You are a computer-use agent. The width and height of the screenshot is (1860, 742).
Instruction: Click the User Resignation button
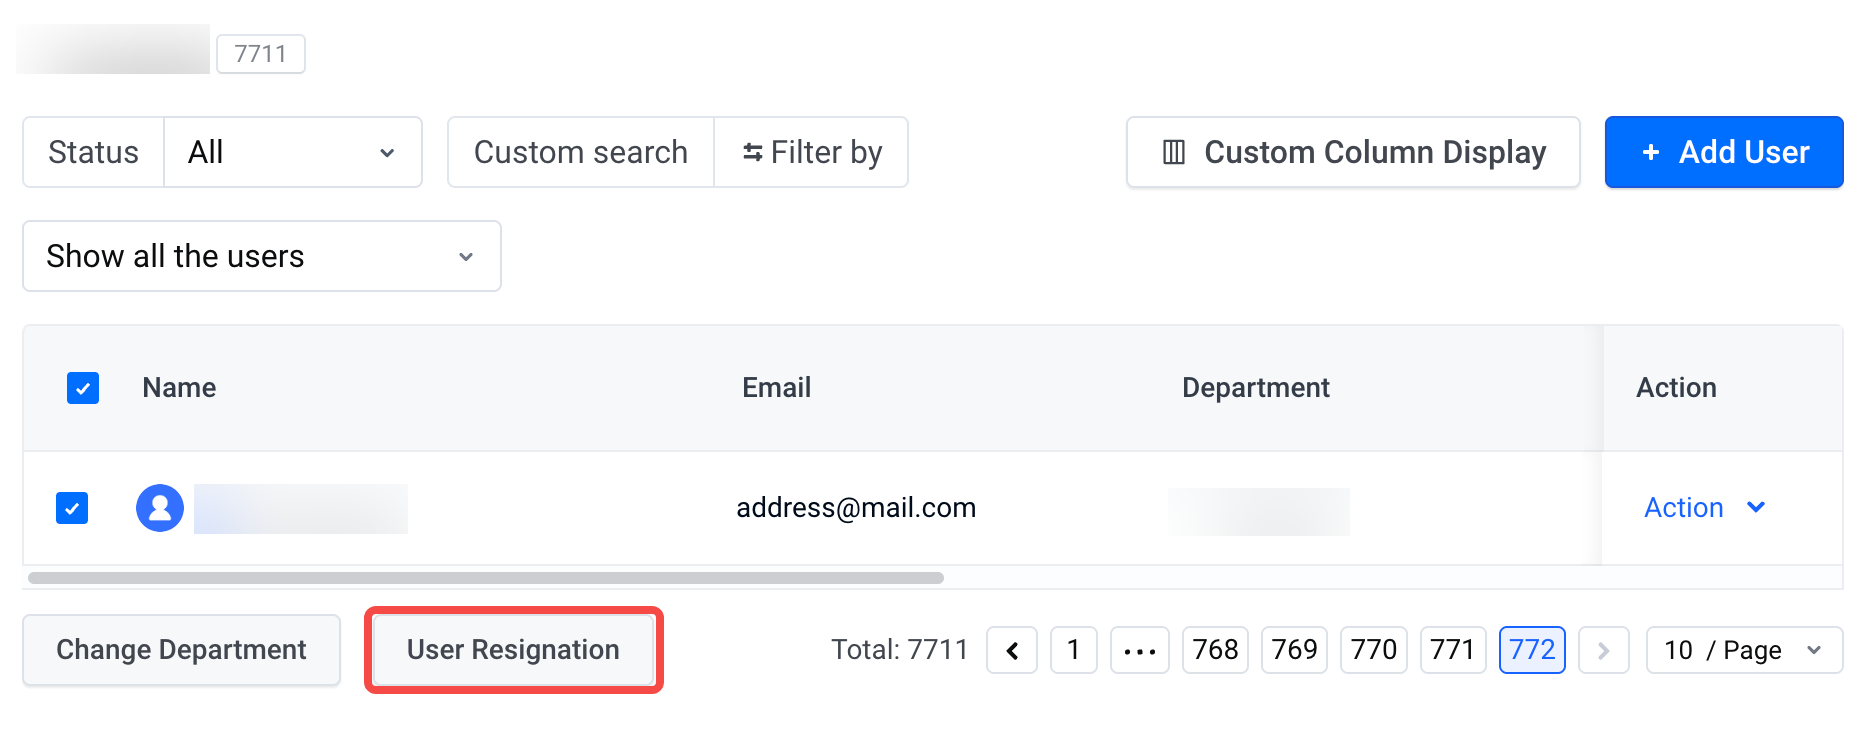pos(513,650)
